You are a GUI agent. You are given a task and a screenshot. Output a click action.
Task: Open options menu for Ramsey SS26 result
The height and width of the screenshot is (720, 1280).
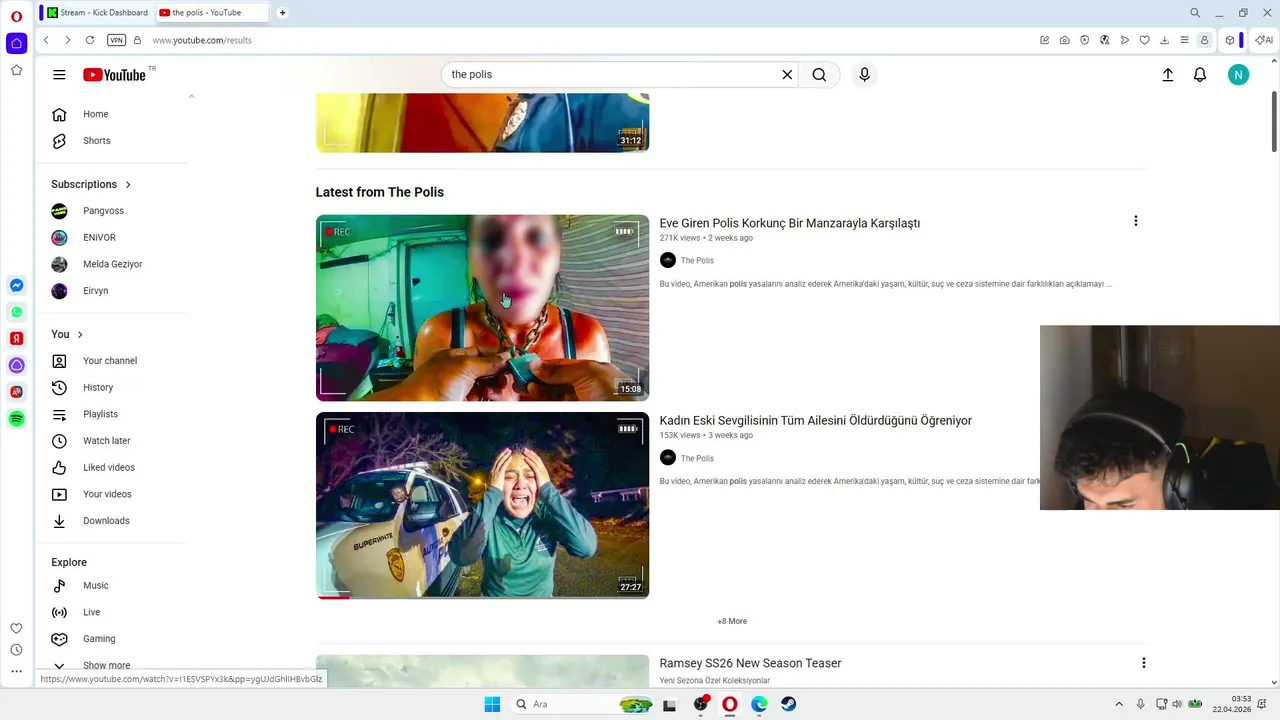click(x=1143, y=663)
